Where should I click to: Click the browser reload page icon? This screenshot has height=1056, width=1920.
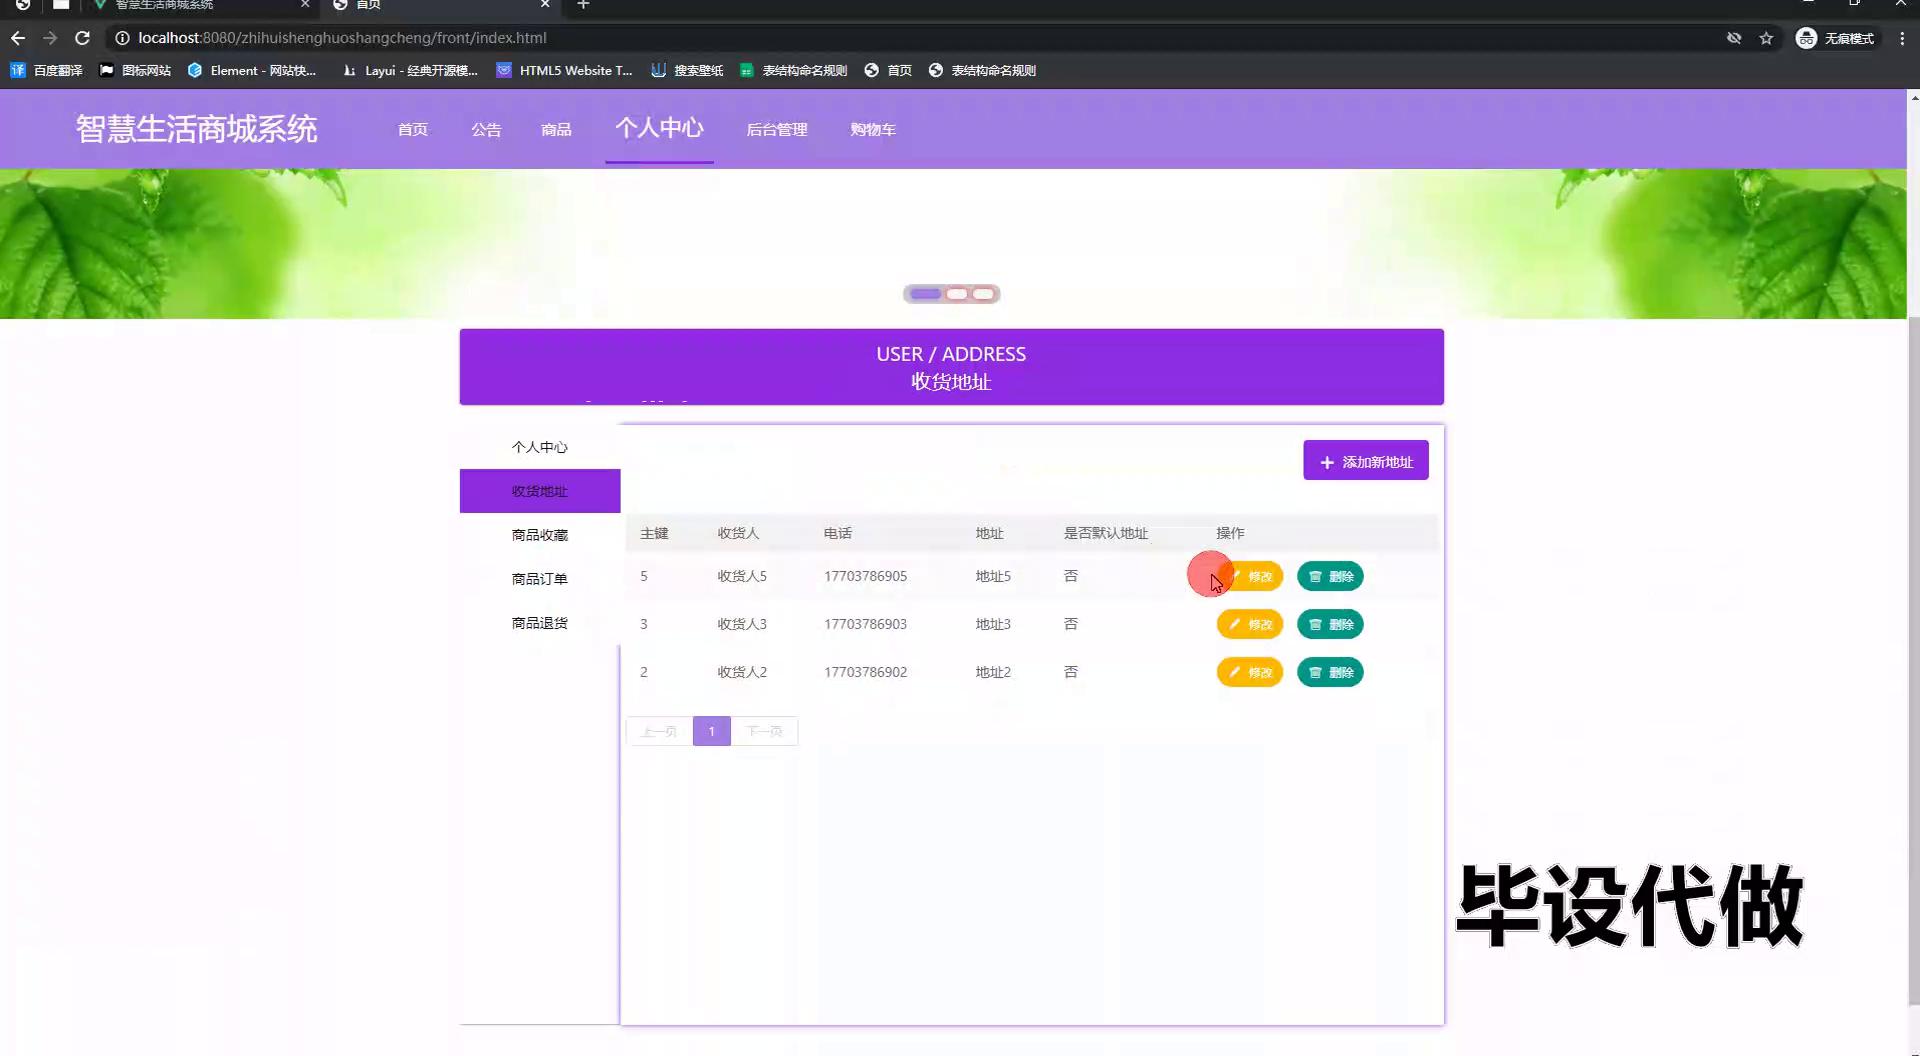pyautogui.click(x=83, y=38)
